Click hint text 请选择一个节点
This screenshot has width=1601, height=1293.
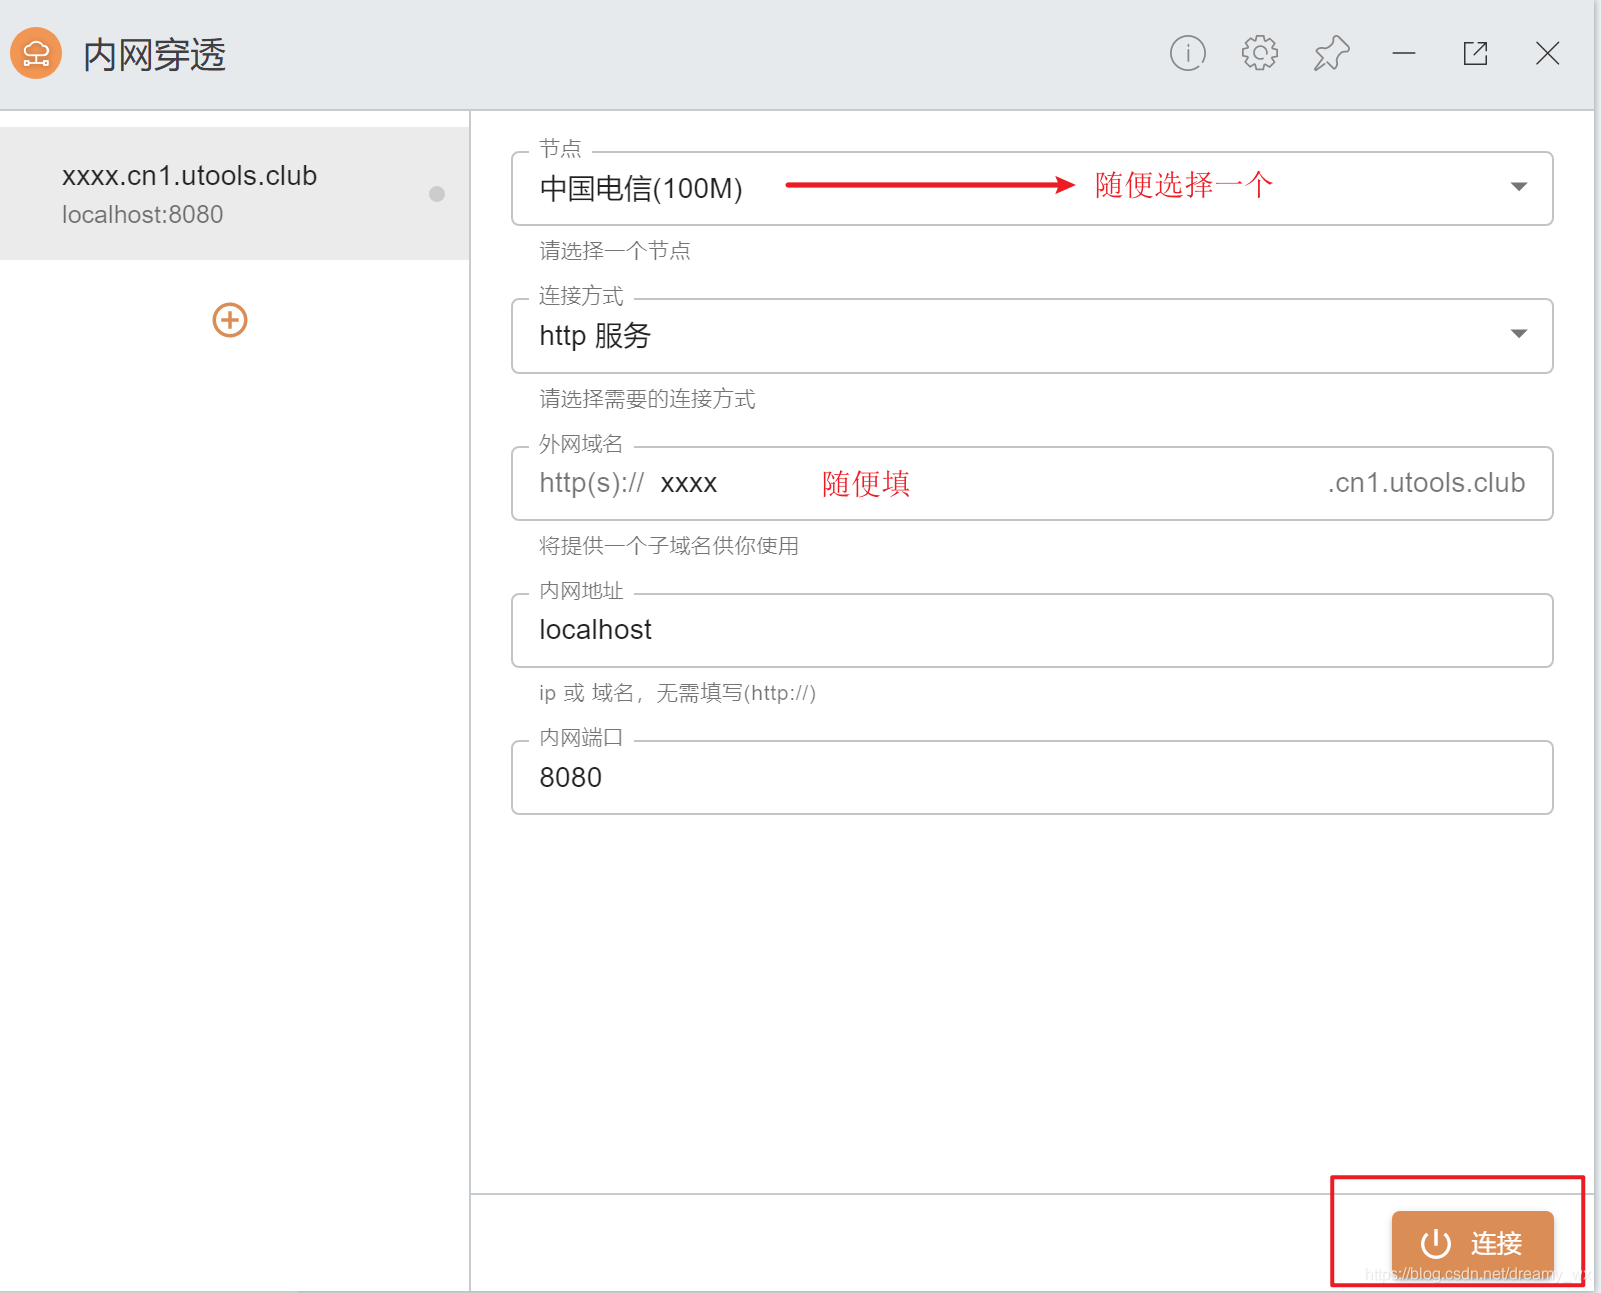(x=615, y=251)
